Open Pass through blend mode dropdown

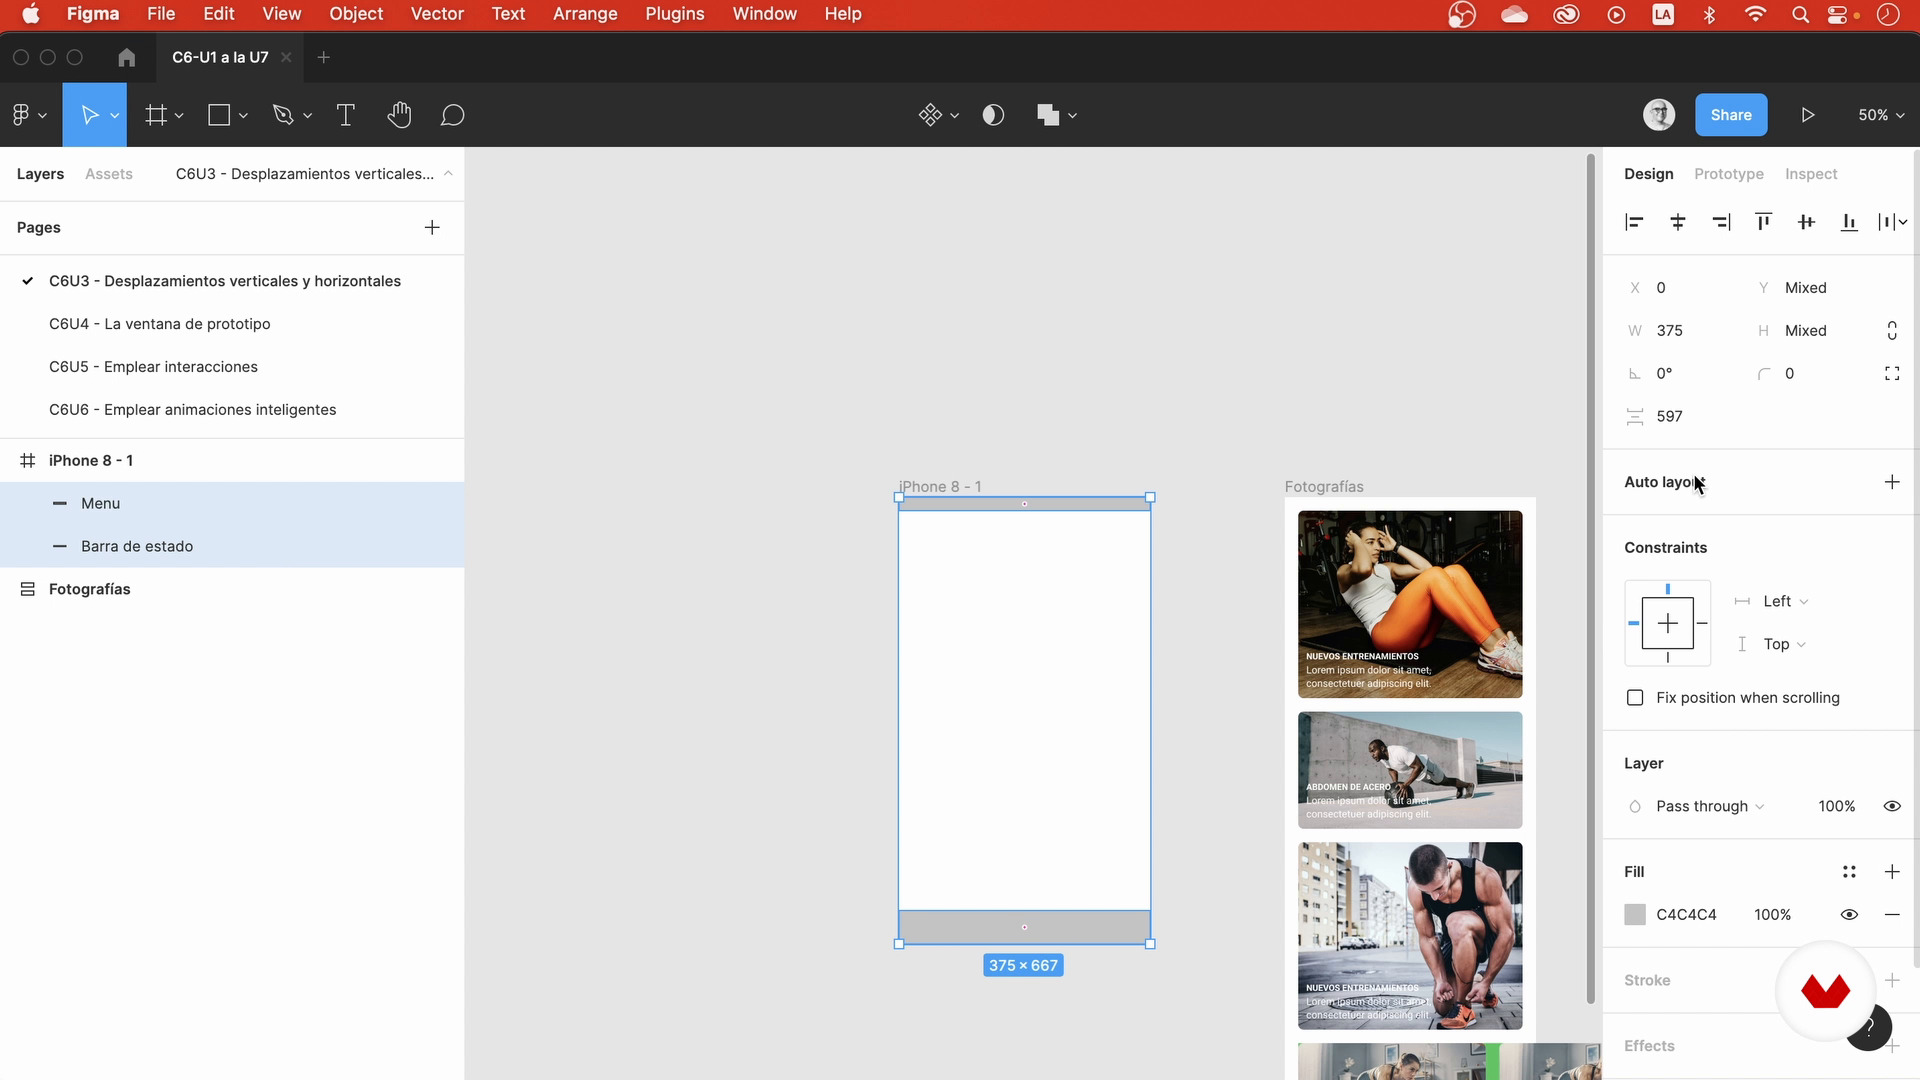click(1710, 807)
